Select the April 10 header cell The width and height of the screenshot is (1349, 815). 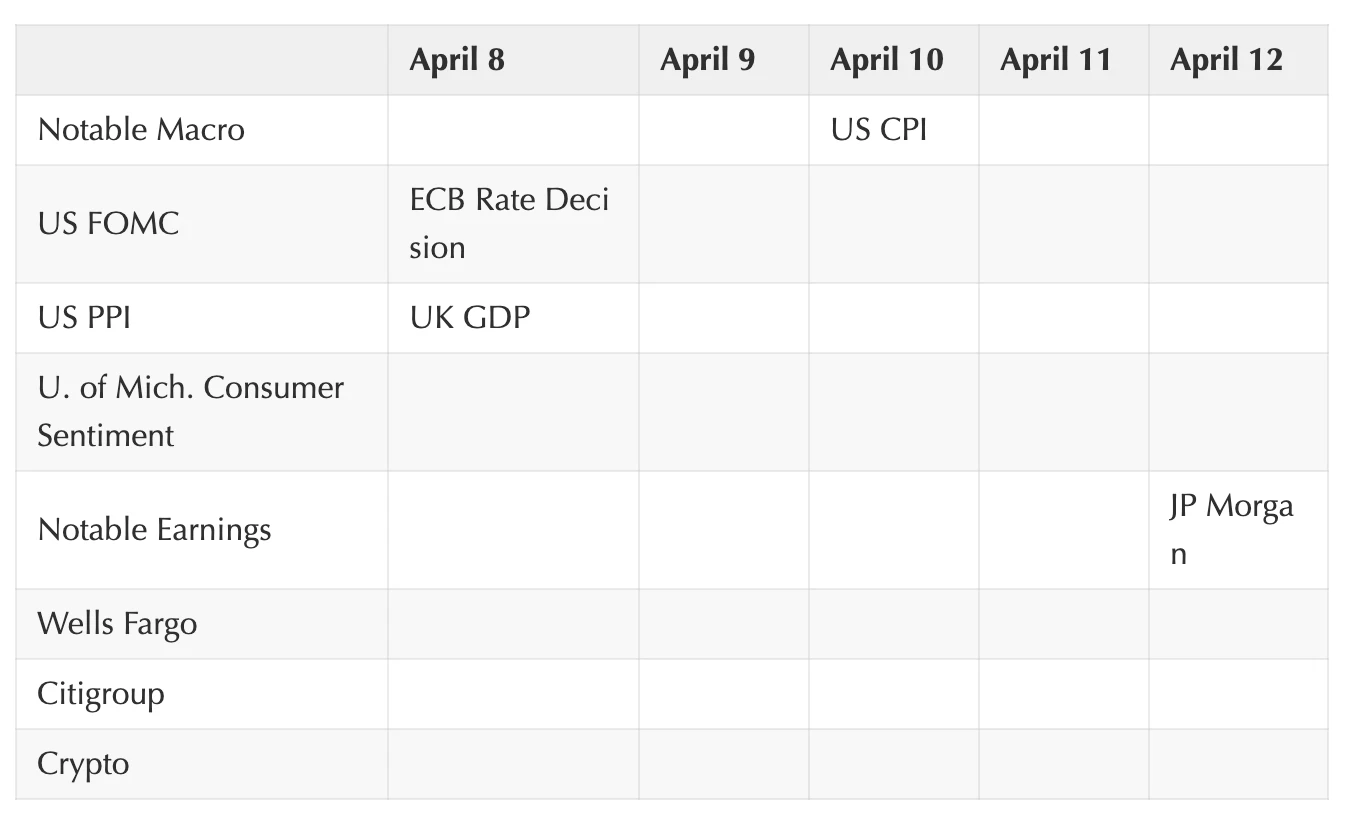[886, 60]
